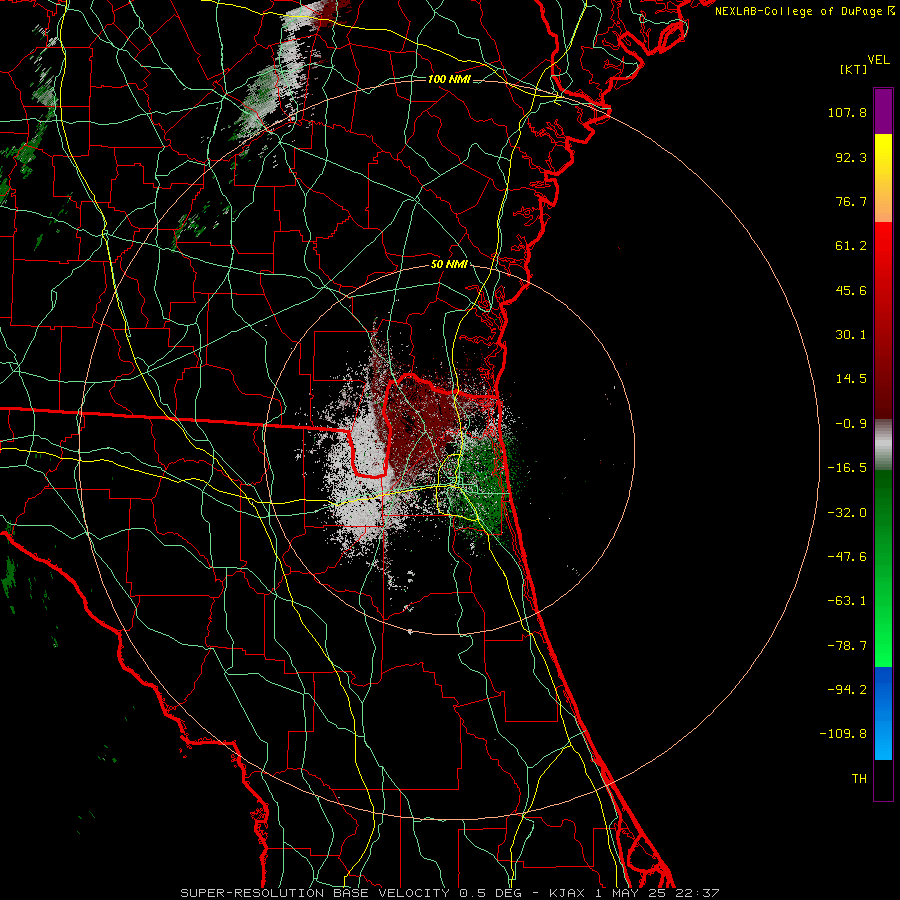Click the -0.9 velocity scale value
This screenshot has width=900, height=900.
click(x=851, y=424)
